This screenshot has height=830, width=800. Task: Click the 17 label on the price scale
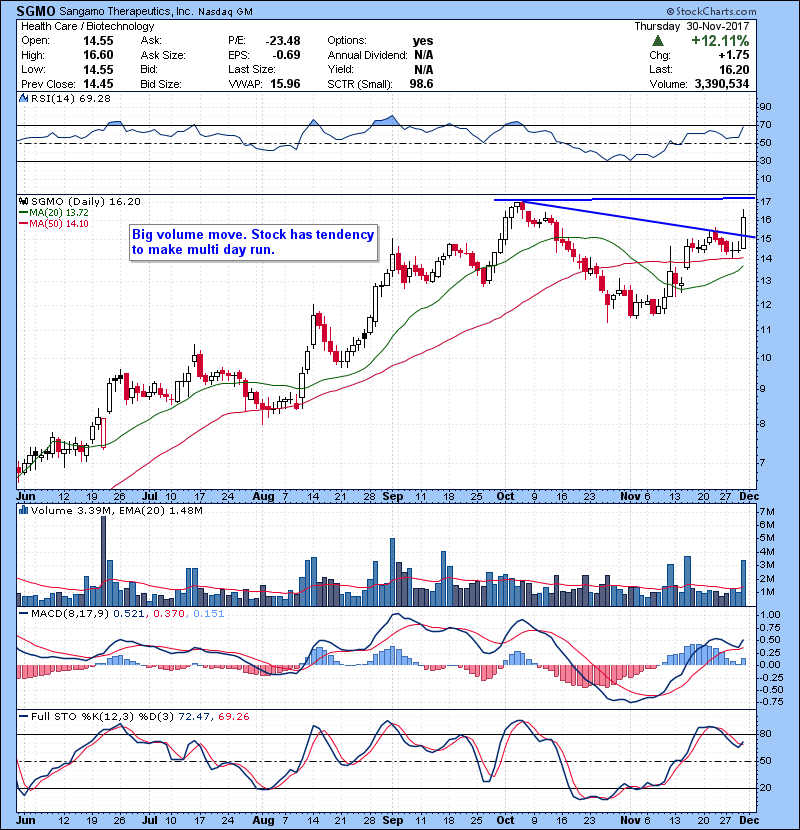(x=765, y=202)
